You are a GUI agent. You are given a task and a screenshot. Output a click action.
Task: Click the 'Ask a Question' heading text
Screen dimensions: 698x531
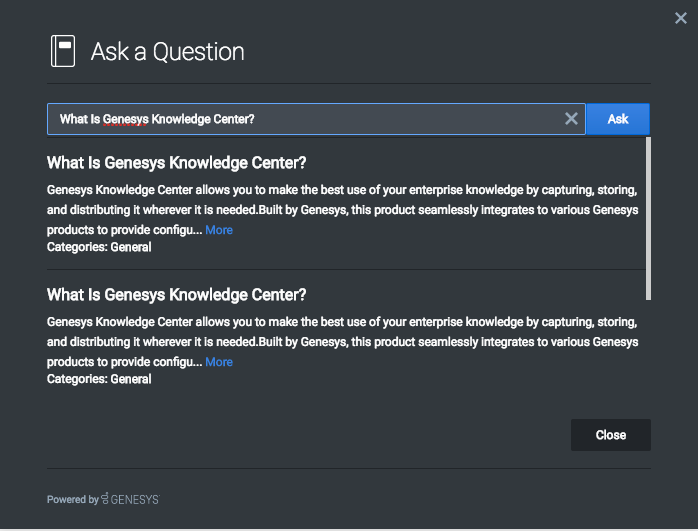click(x=167, y=52)
